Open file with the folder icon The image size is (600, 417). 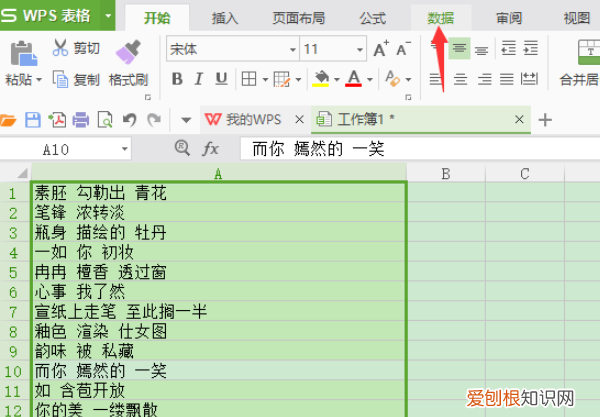click(x=8, y=121)
